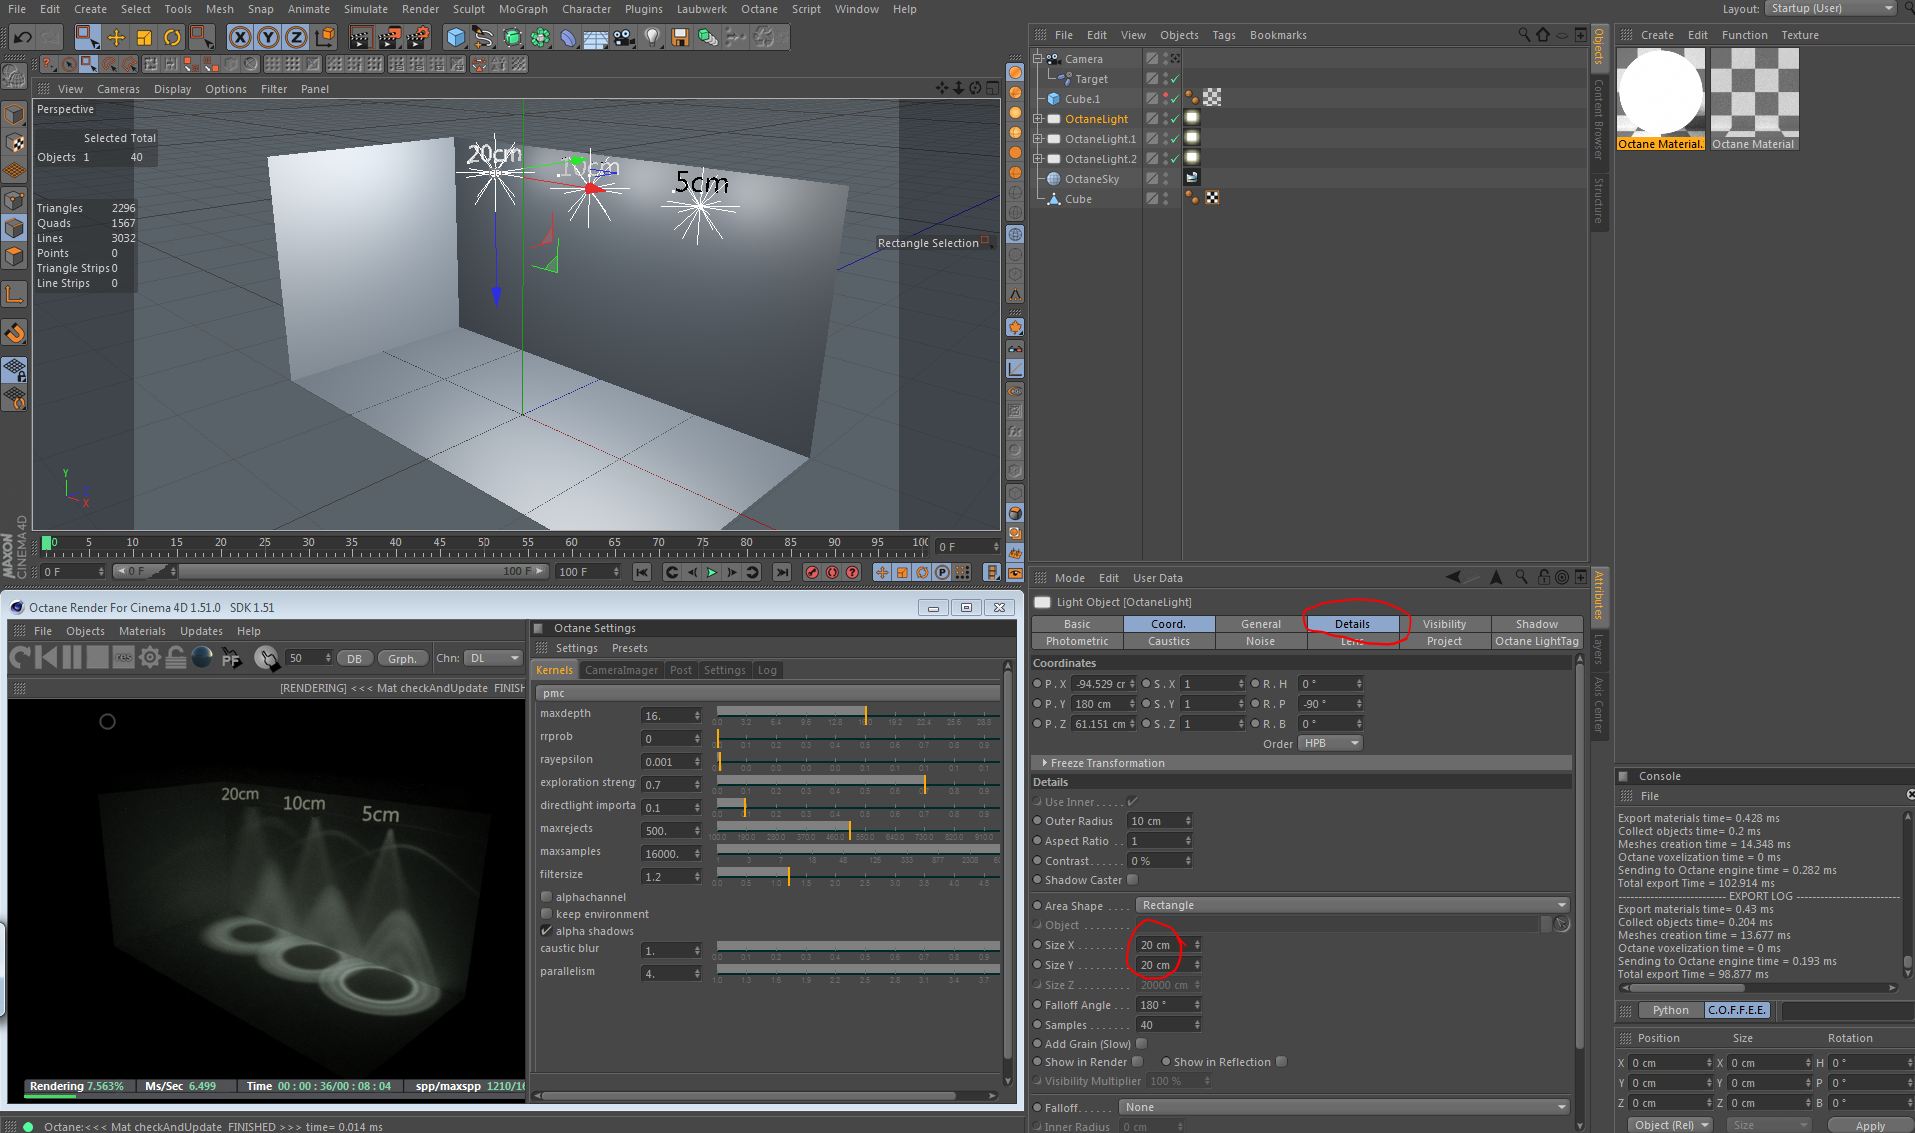The image size is (1915, 1133).
Task: Toggle alphachannel checkbox in Octane Settings
Action: [x=546, y=897]
